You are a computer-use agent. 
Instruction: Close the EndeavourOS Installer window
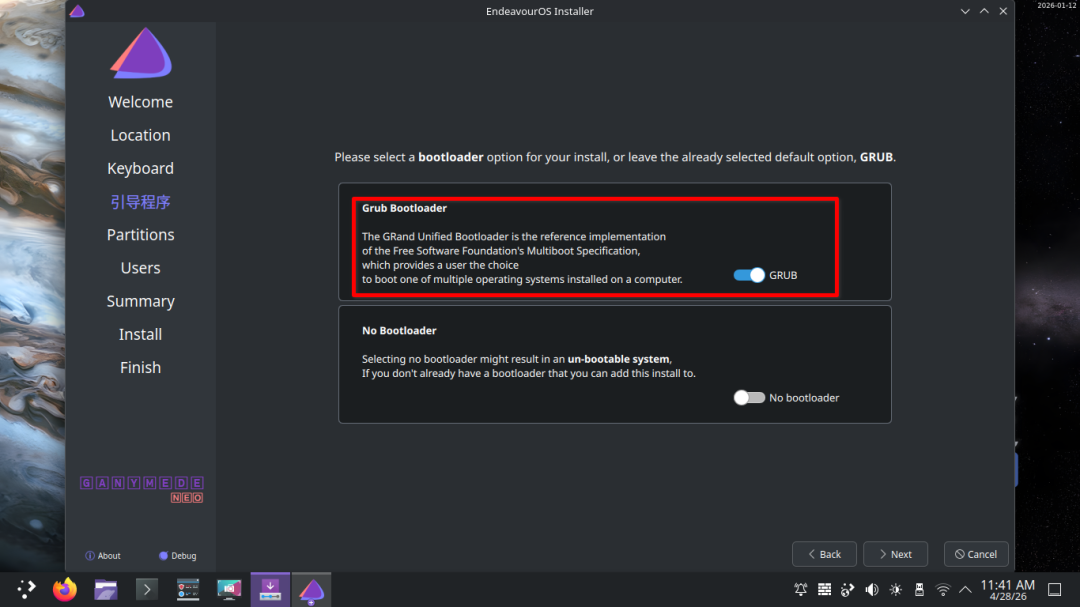1004,11
